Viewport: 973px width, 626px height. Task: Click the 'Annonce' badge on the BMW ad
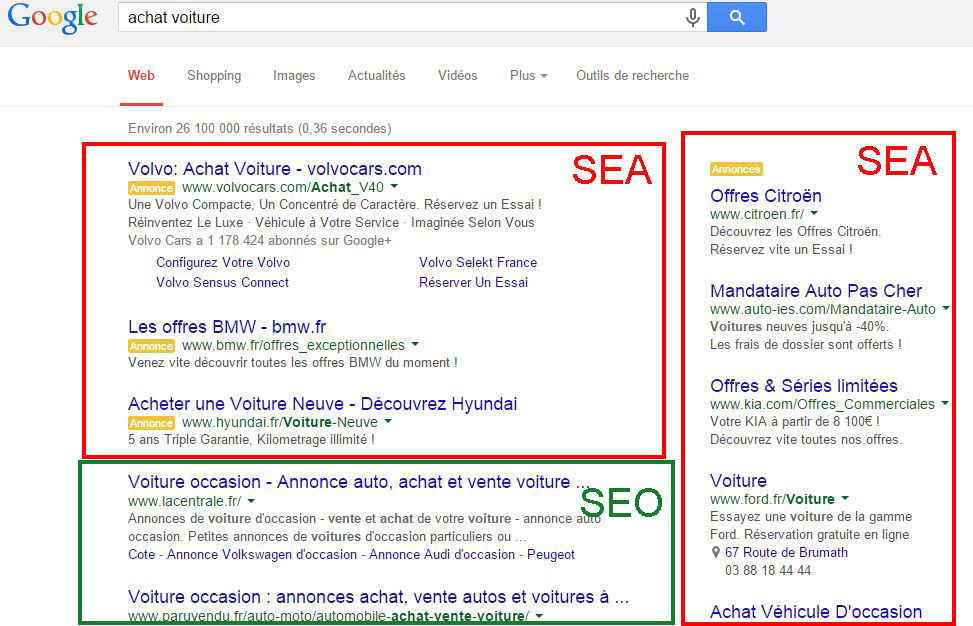pyautogui.click(x=151, y=346)
